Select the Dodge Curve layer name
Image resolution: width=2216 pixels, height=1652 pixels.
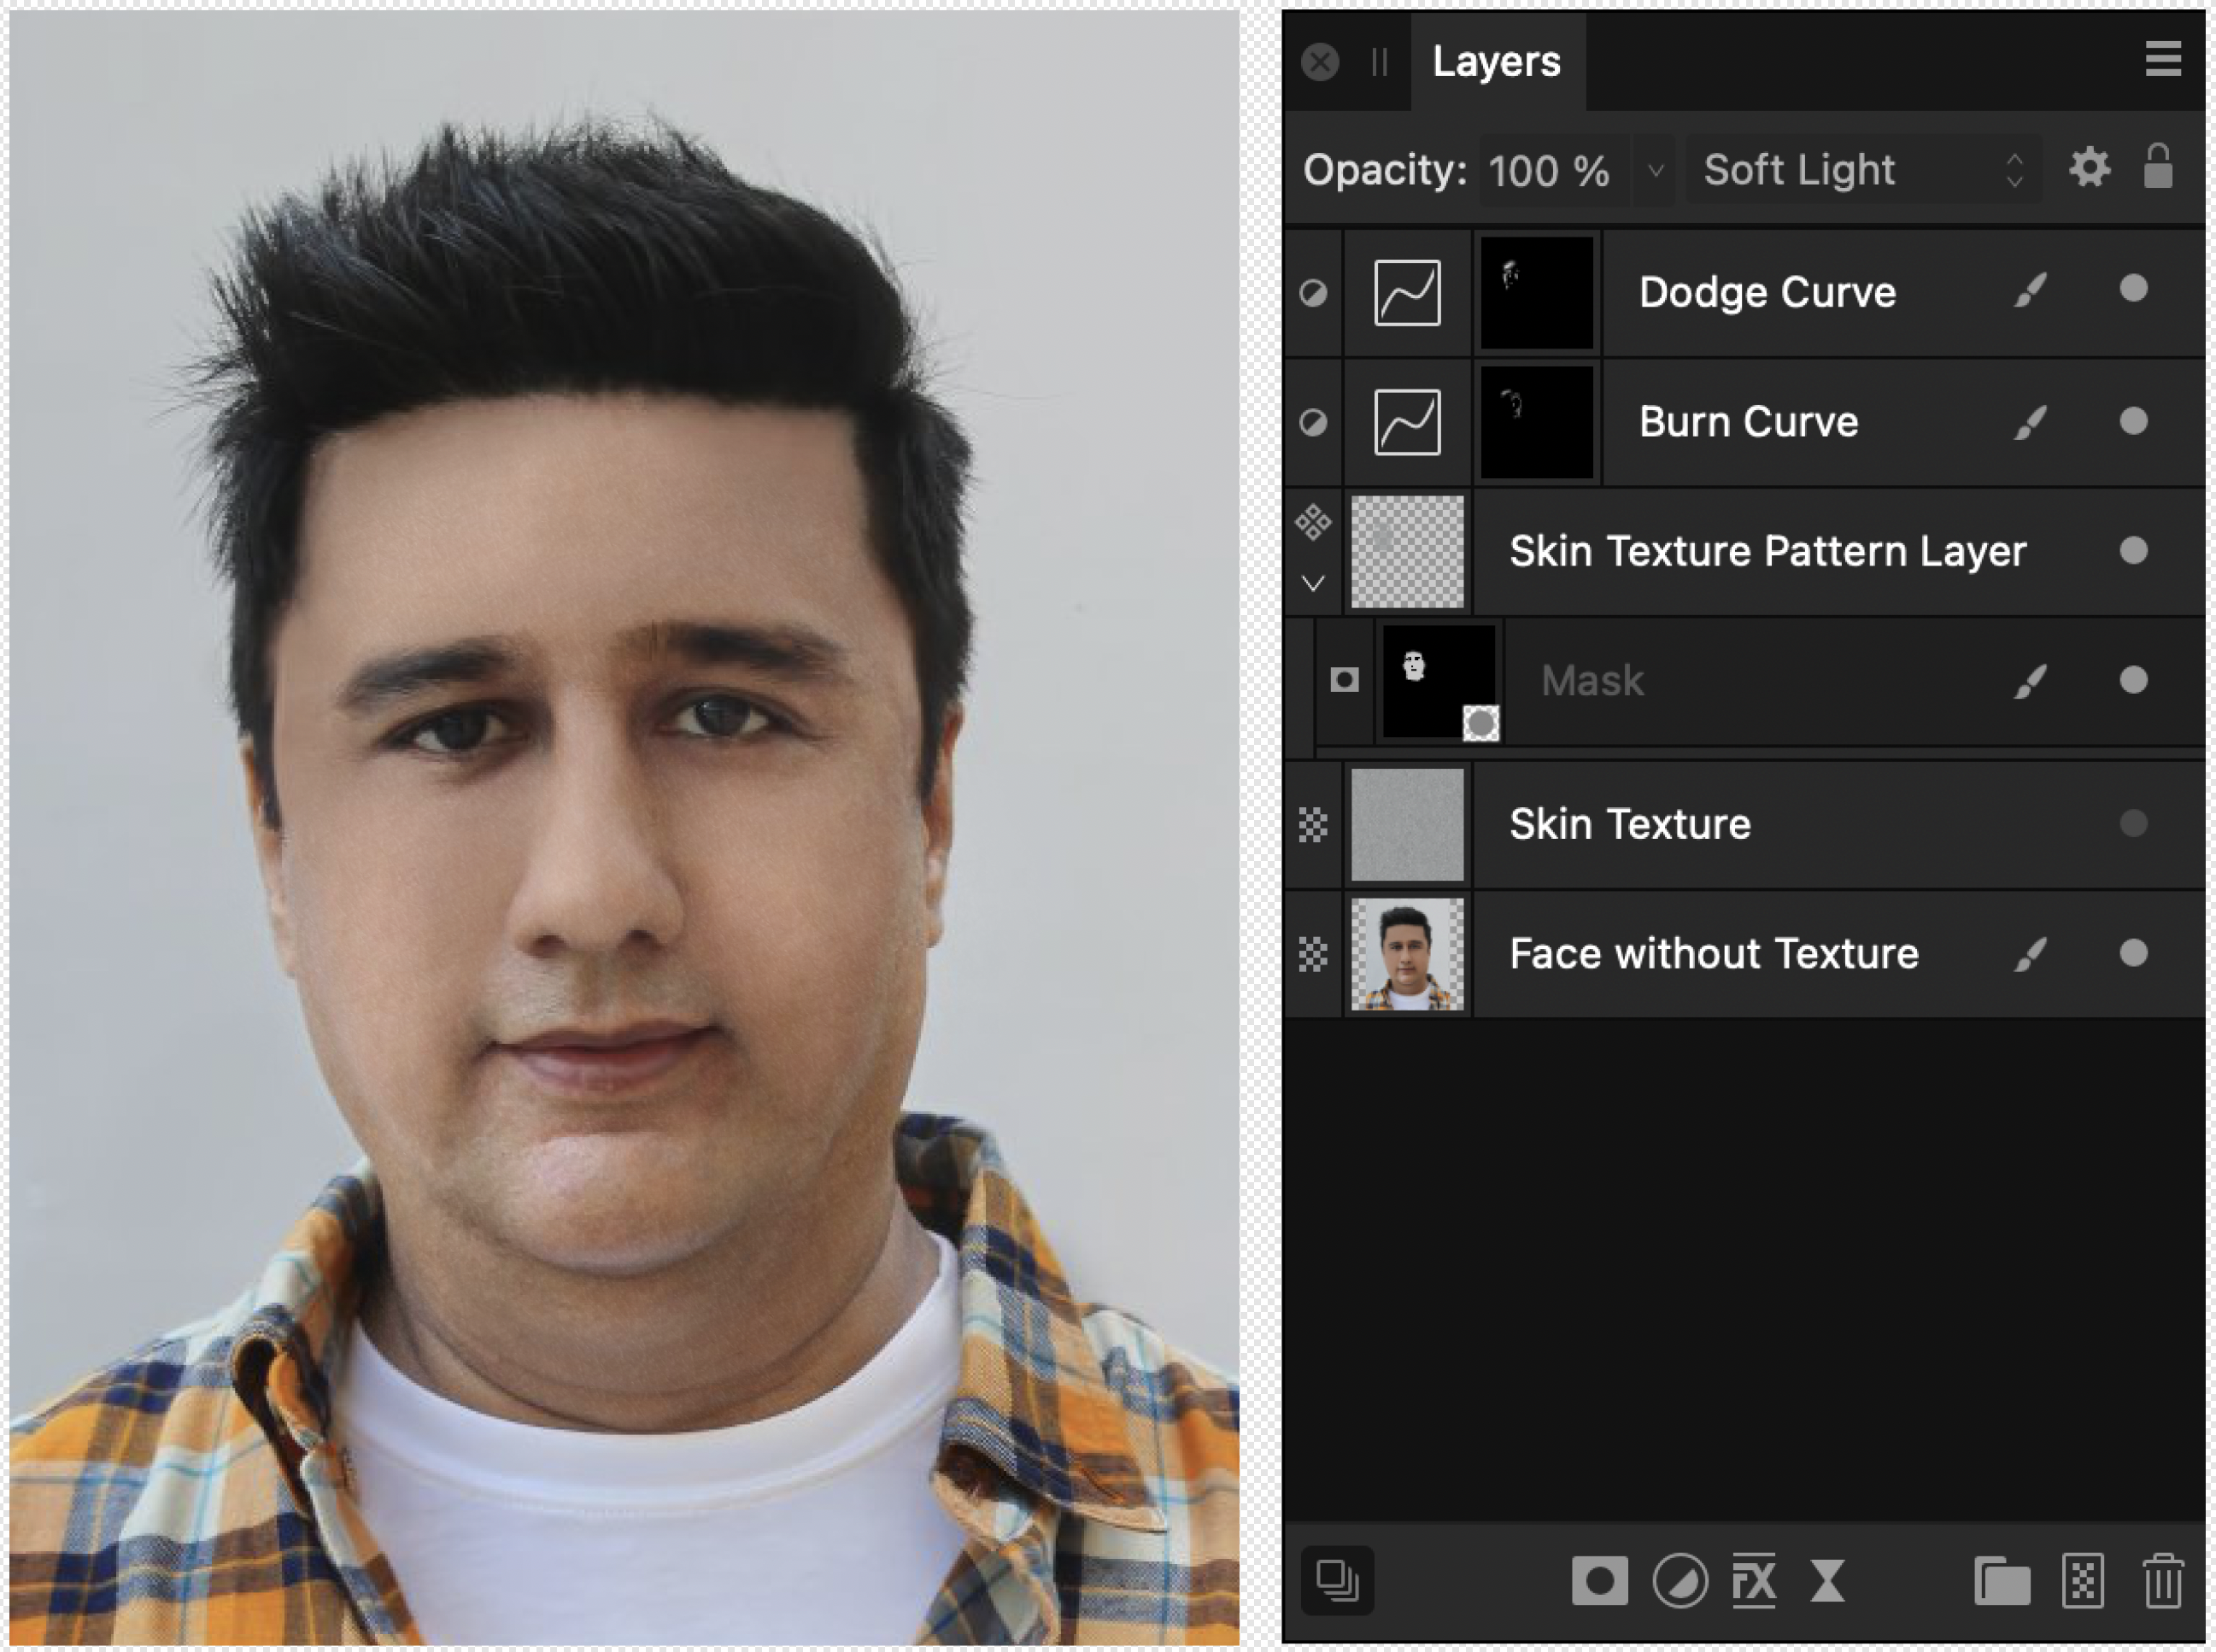pos(1767,293)
